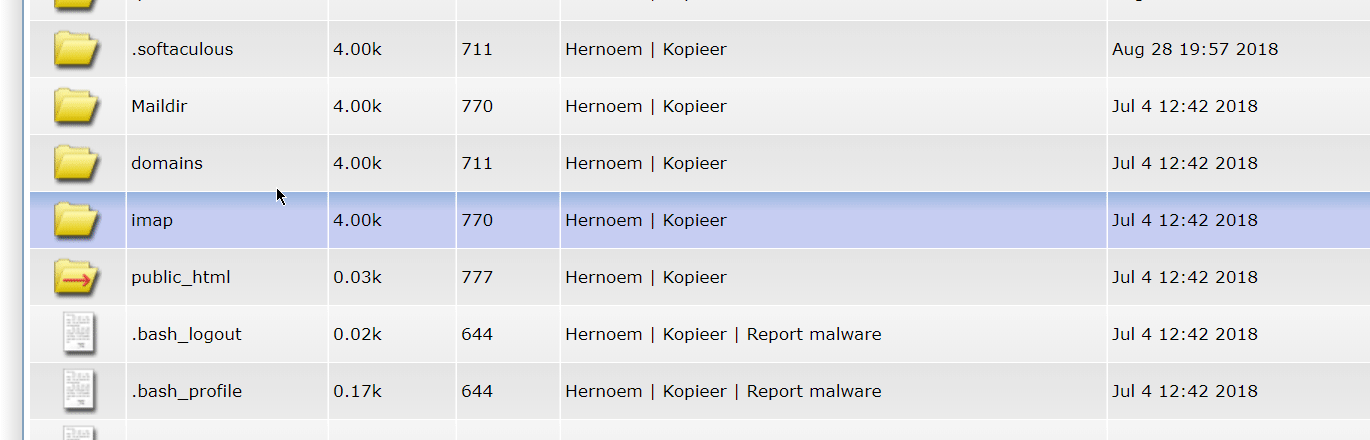Click the domains folder icon
This screenshot has height=440, width=1370.
coord(76,163)
